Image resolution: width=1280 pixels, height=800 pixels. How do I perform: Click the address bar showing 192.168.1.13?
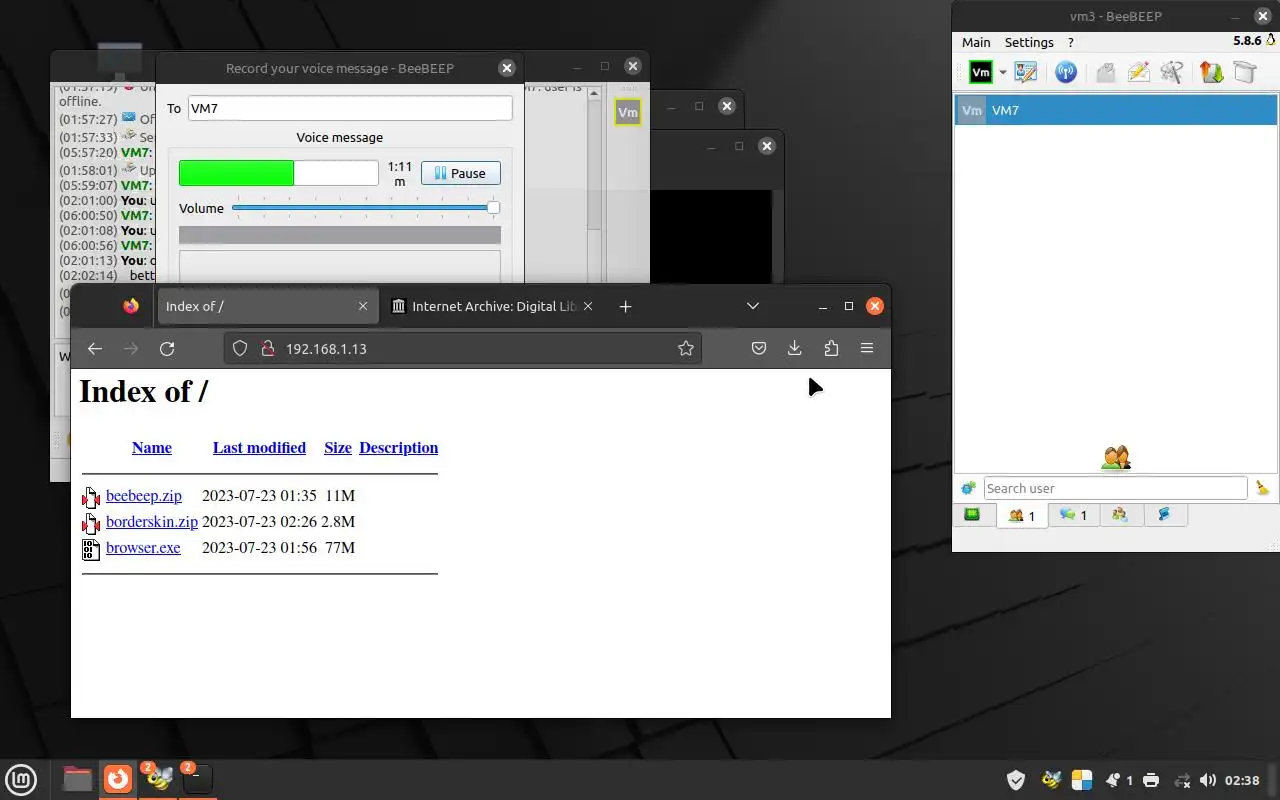pos(463,348)
